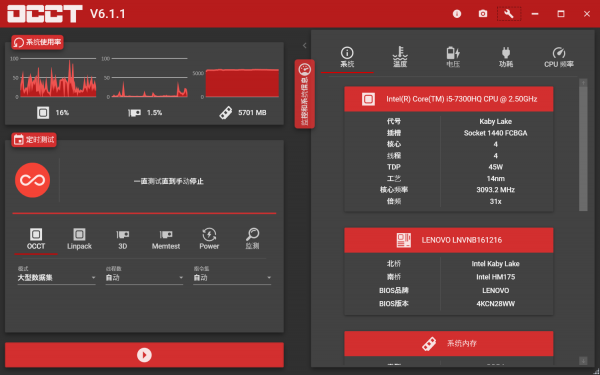Click the memory usage graph
This screenshot has height=375, width=600.
point(242,83)
